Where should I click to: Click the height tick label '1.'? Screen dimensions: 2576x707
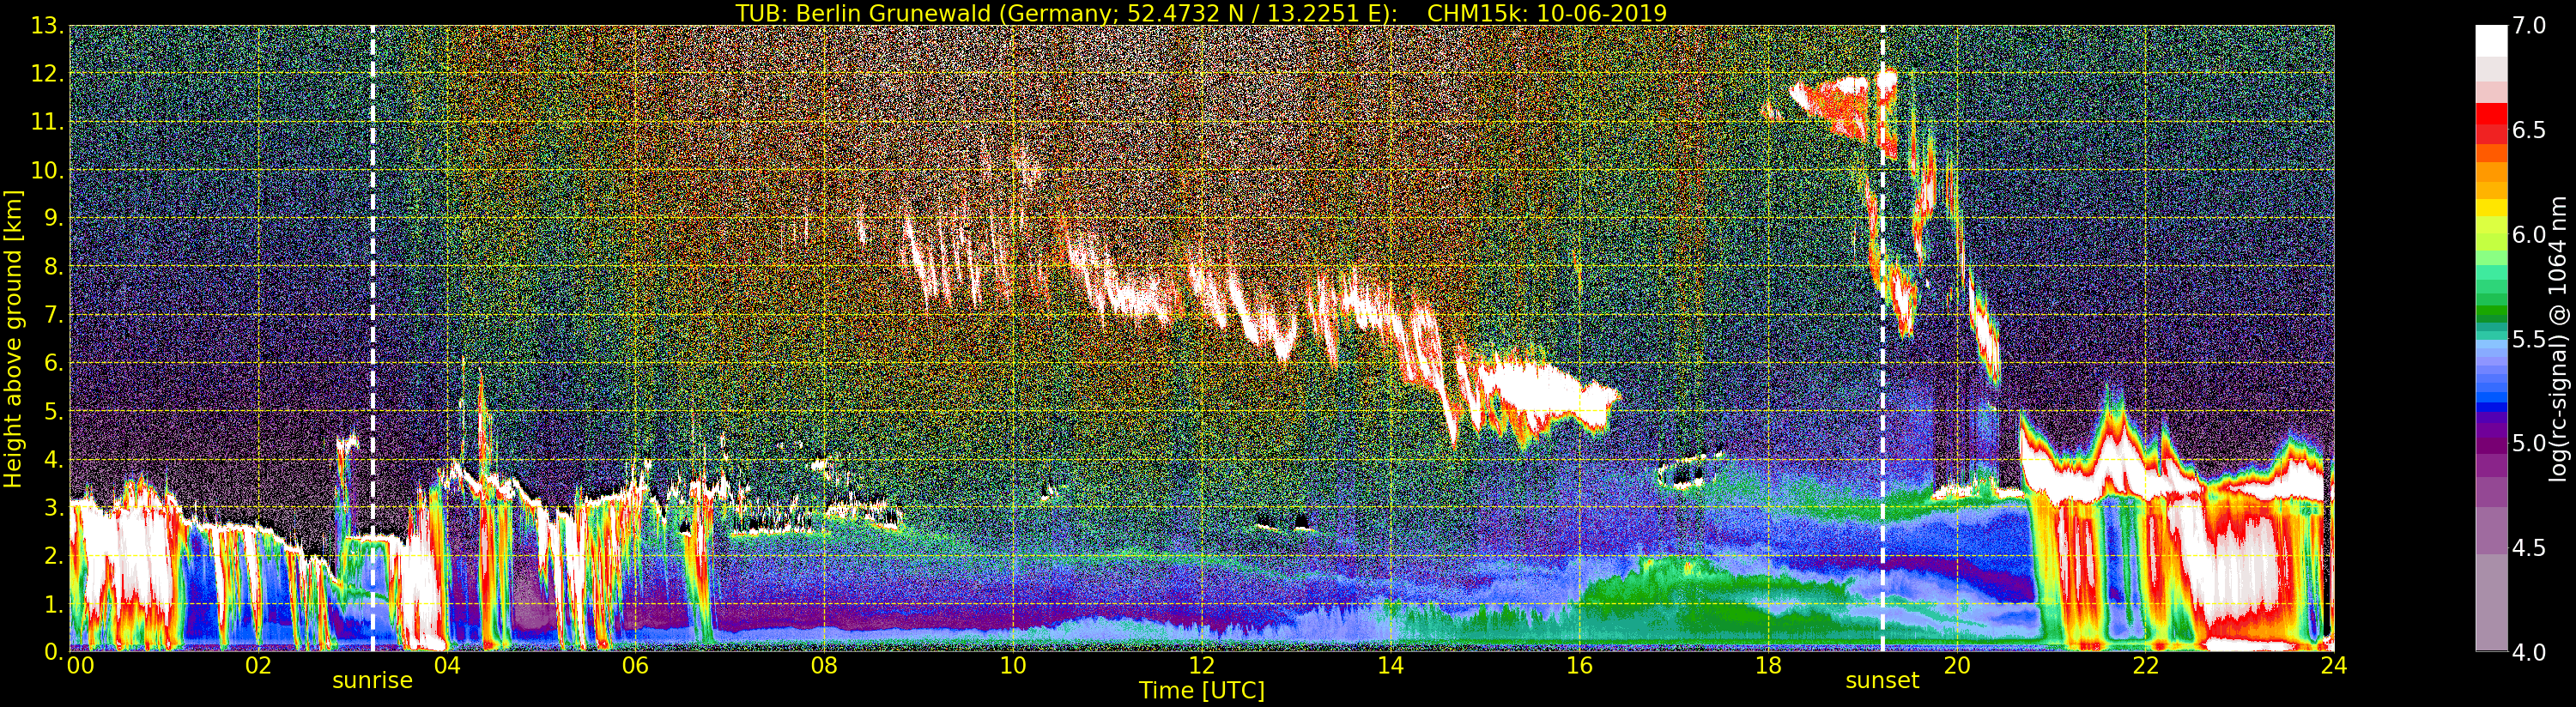coord(53,604)
